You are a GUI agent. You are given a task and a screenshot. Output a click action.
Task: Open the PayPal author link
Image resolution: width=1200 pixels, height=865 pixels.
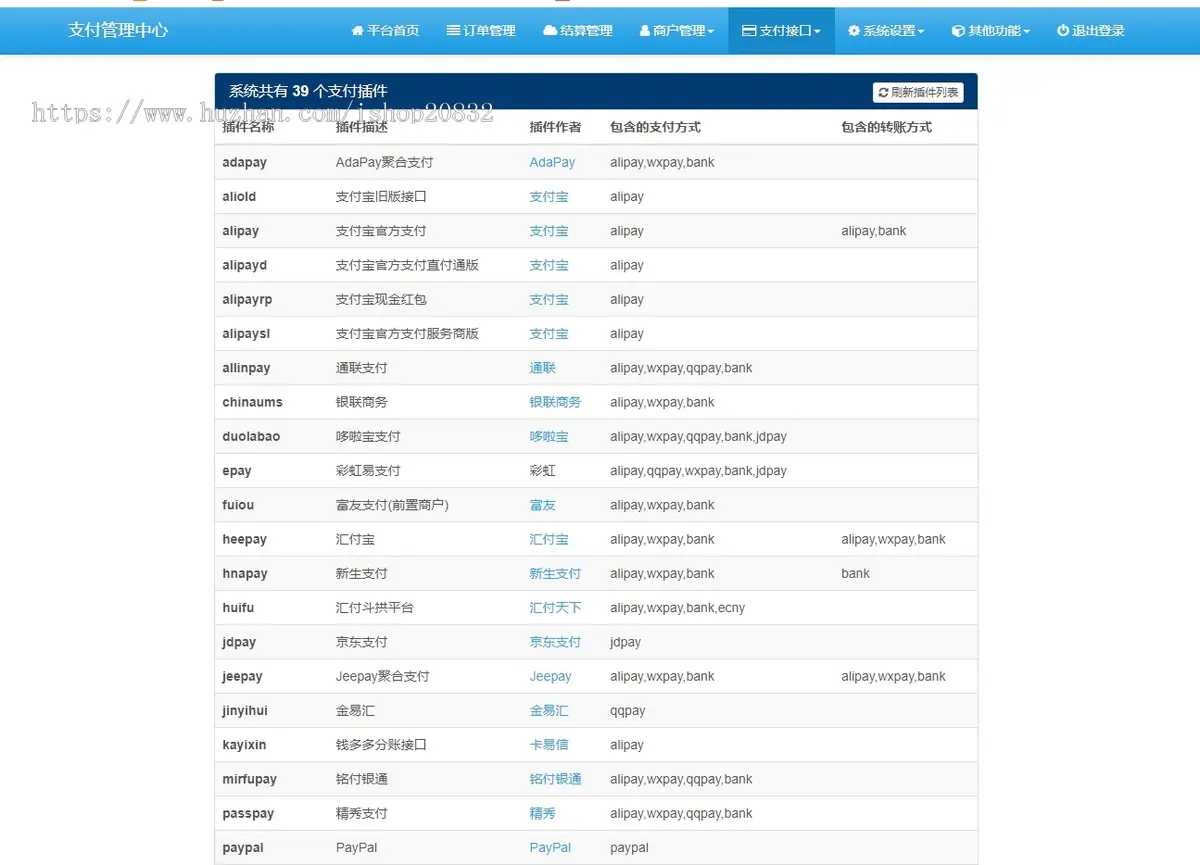pyautogui.click(x=550, y=847)
